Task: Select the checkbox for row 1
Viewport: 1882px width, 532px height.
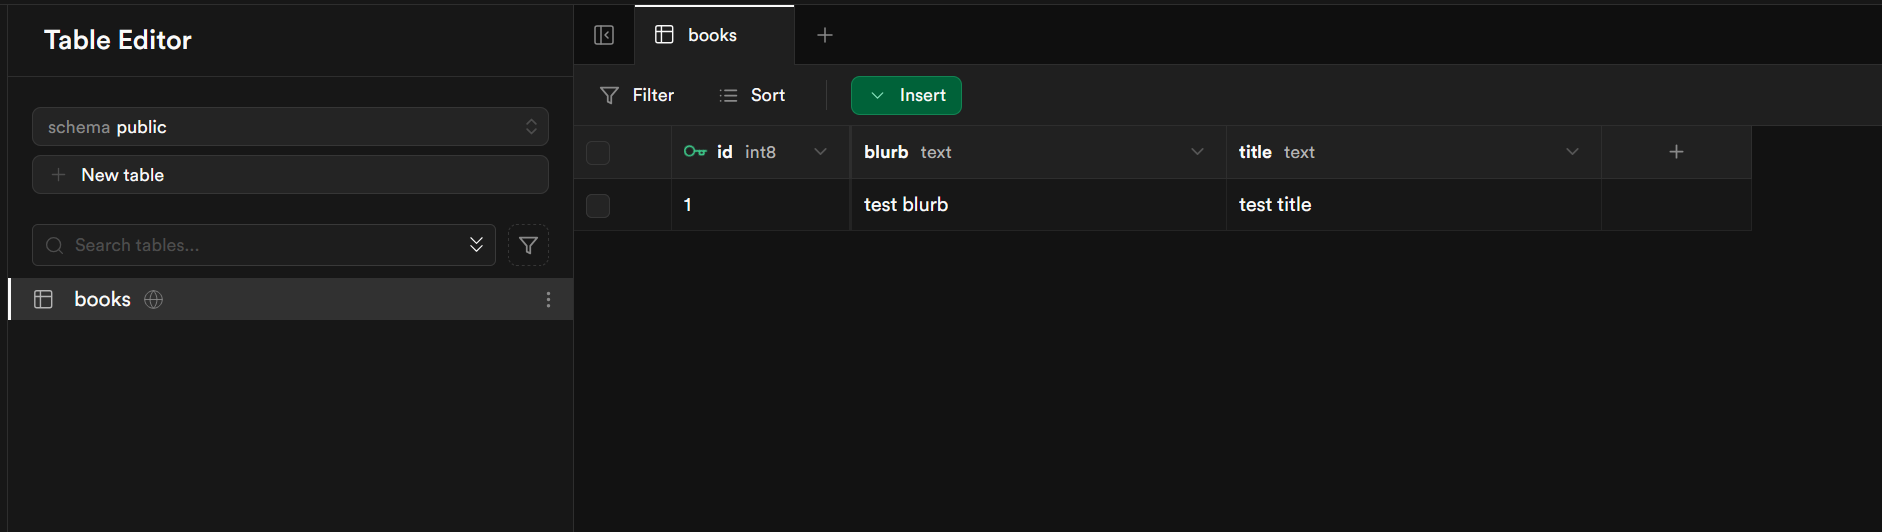Action: point(598,206)
